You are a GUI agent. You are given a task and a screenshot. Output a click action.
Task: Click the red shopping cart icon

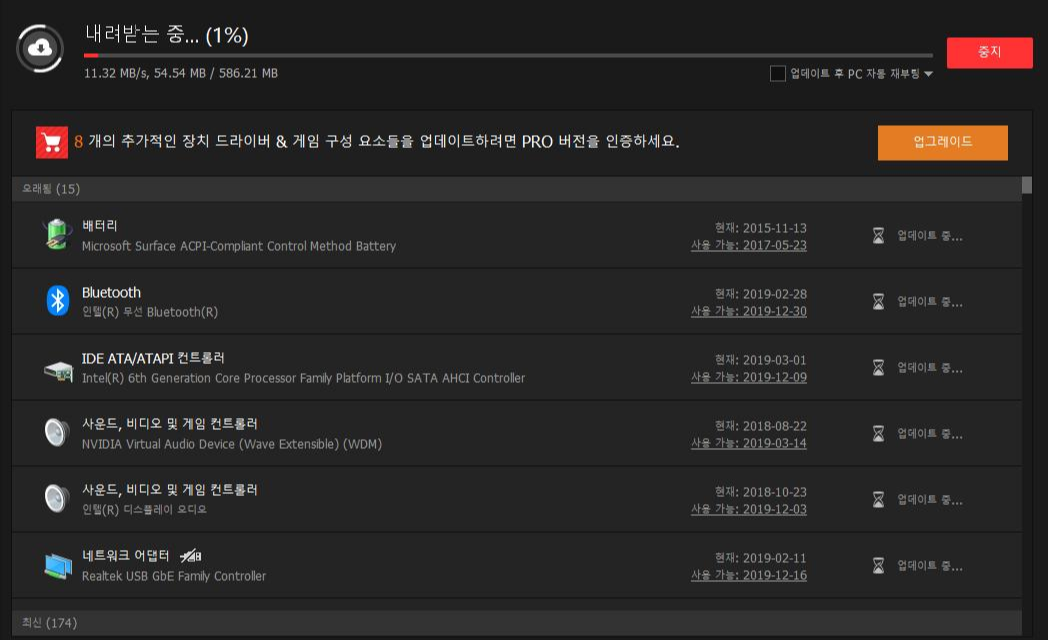[x=51, y=142]
